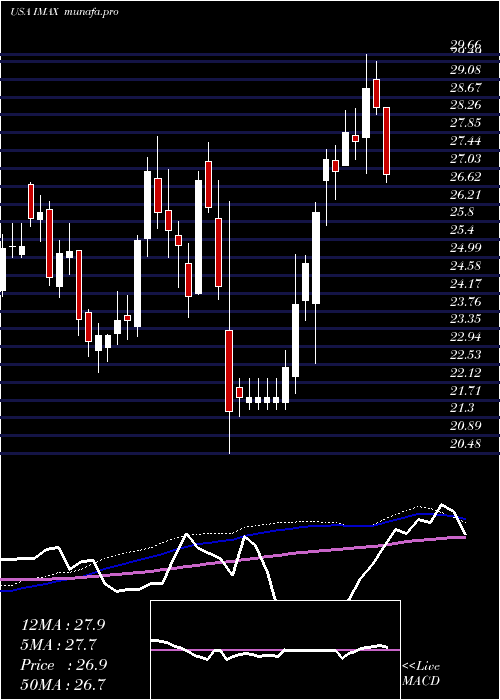Viewport: 500px width, 700px height.
Task: Click the 27.85 price axis label
Action: point(466,123)
